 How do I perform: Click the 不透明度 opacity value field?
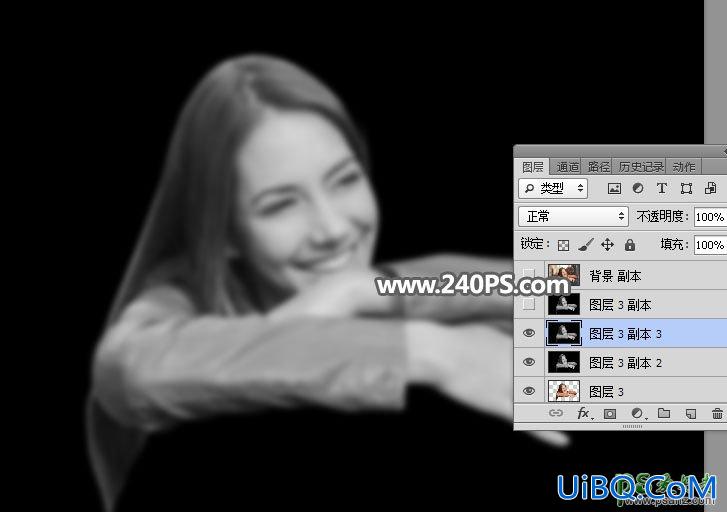[710, 217]
